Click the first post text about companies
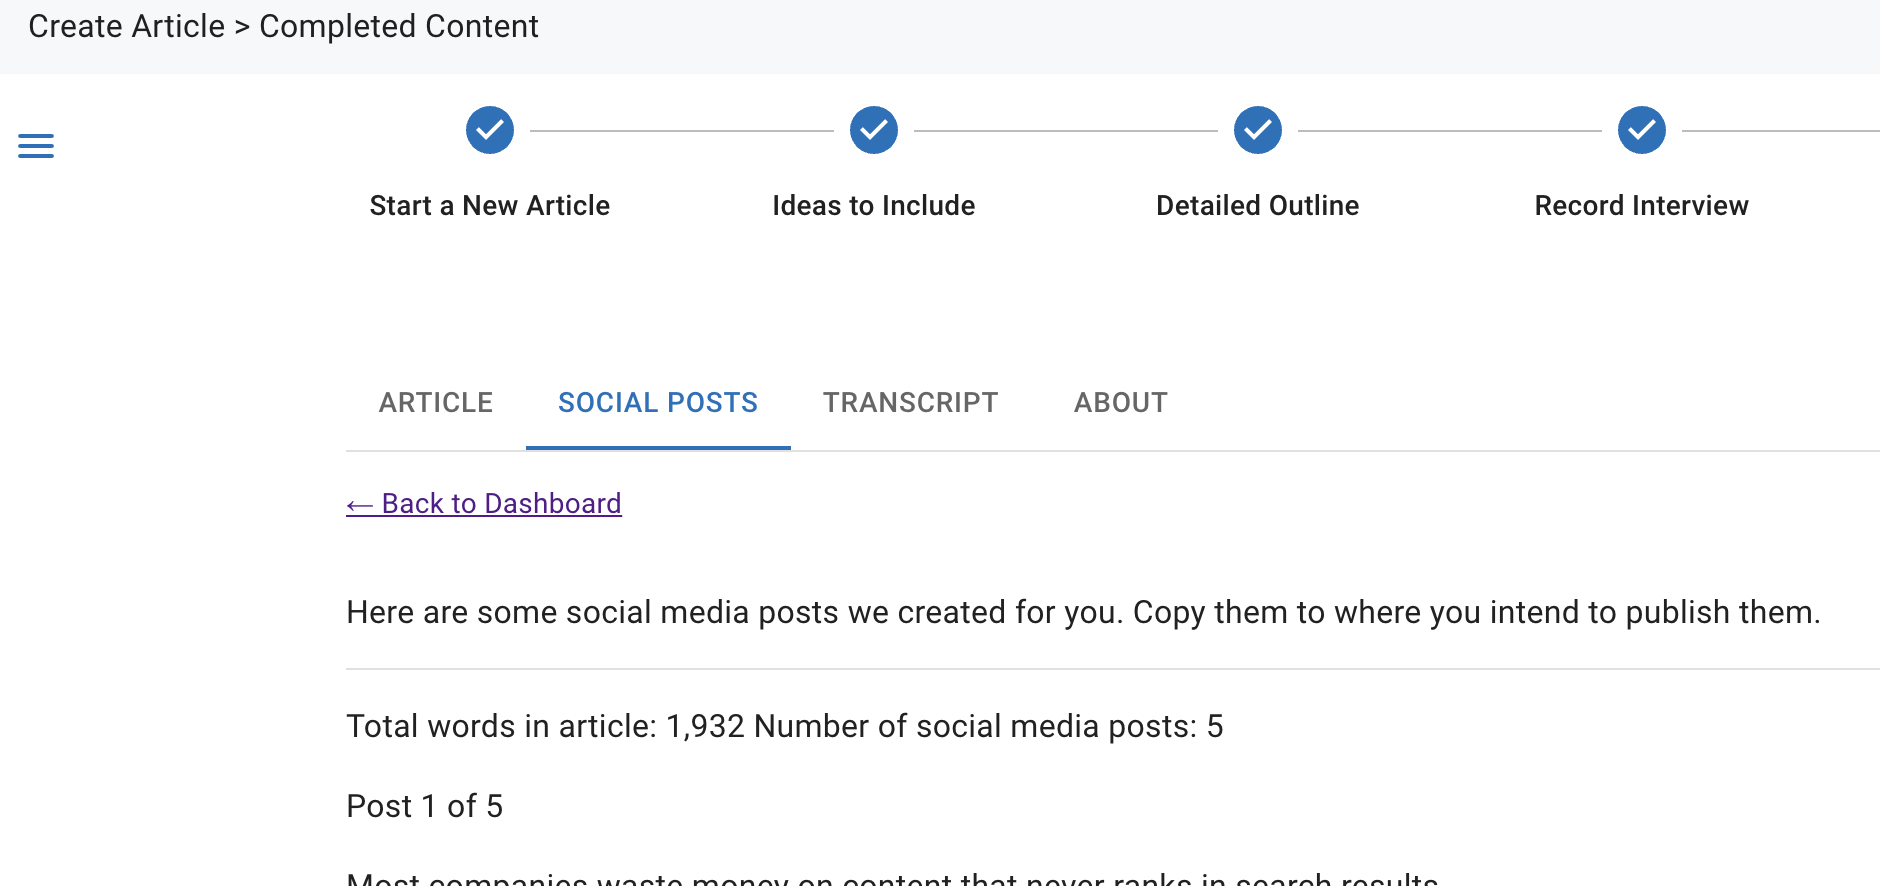The image size is (1880, 886). [892, 878]
